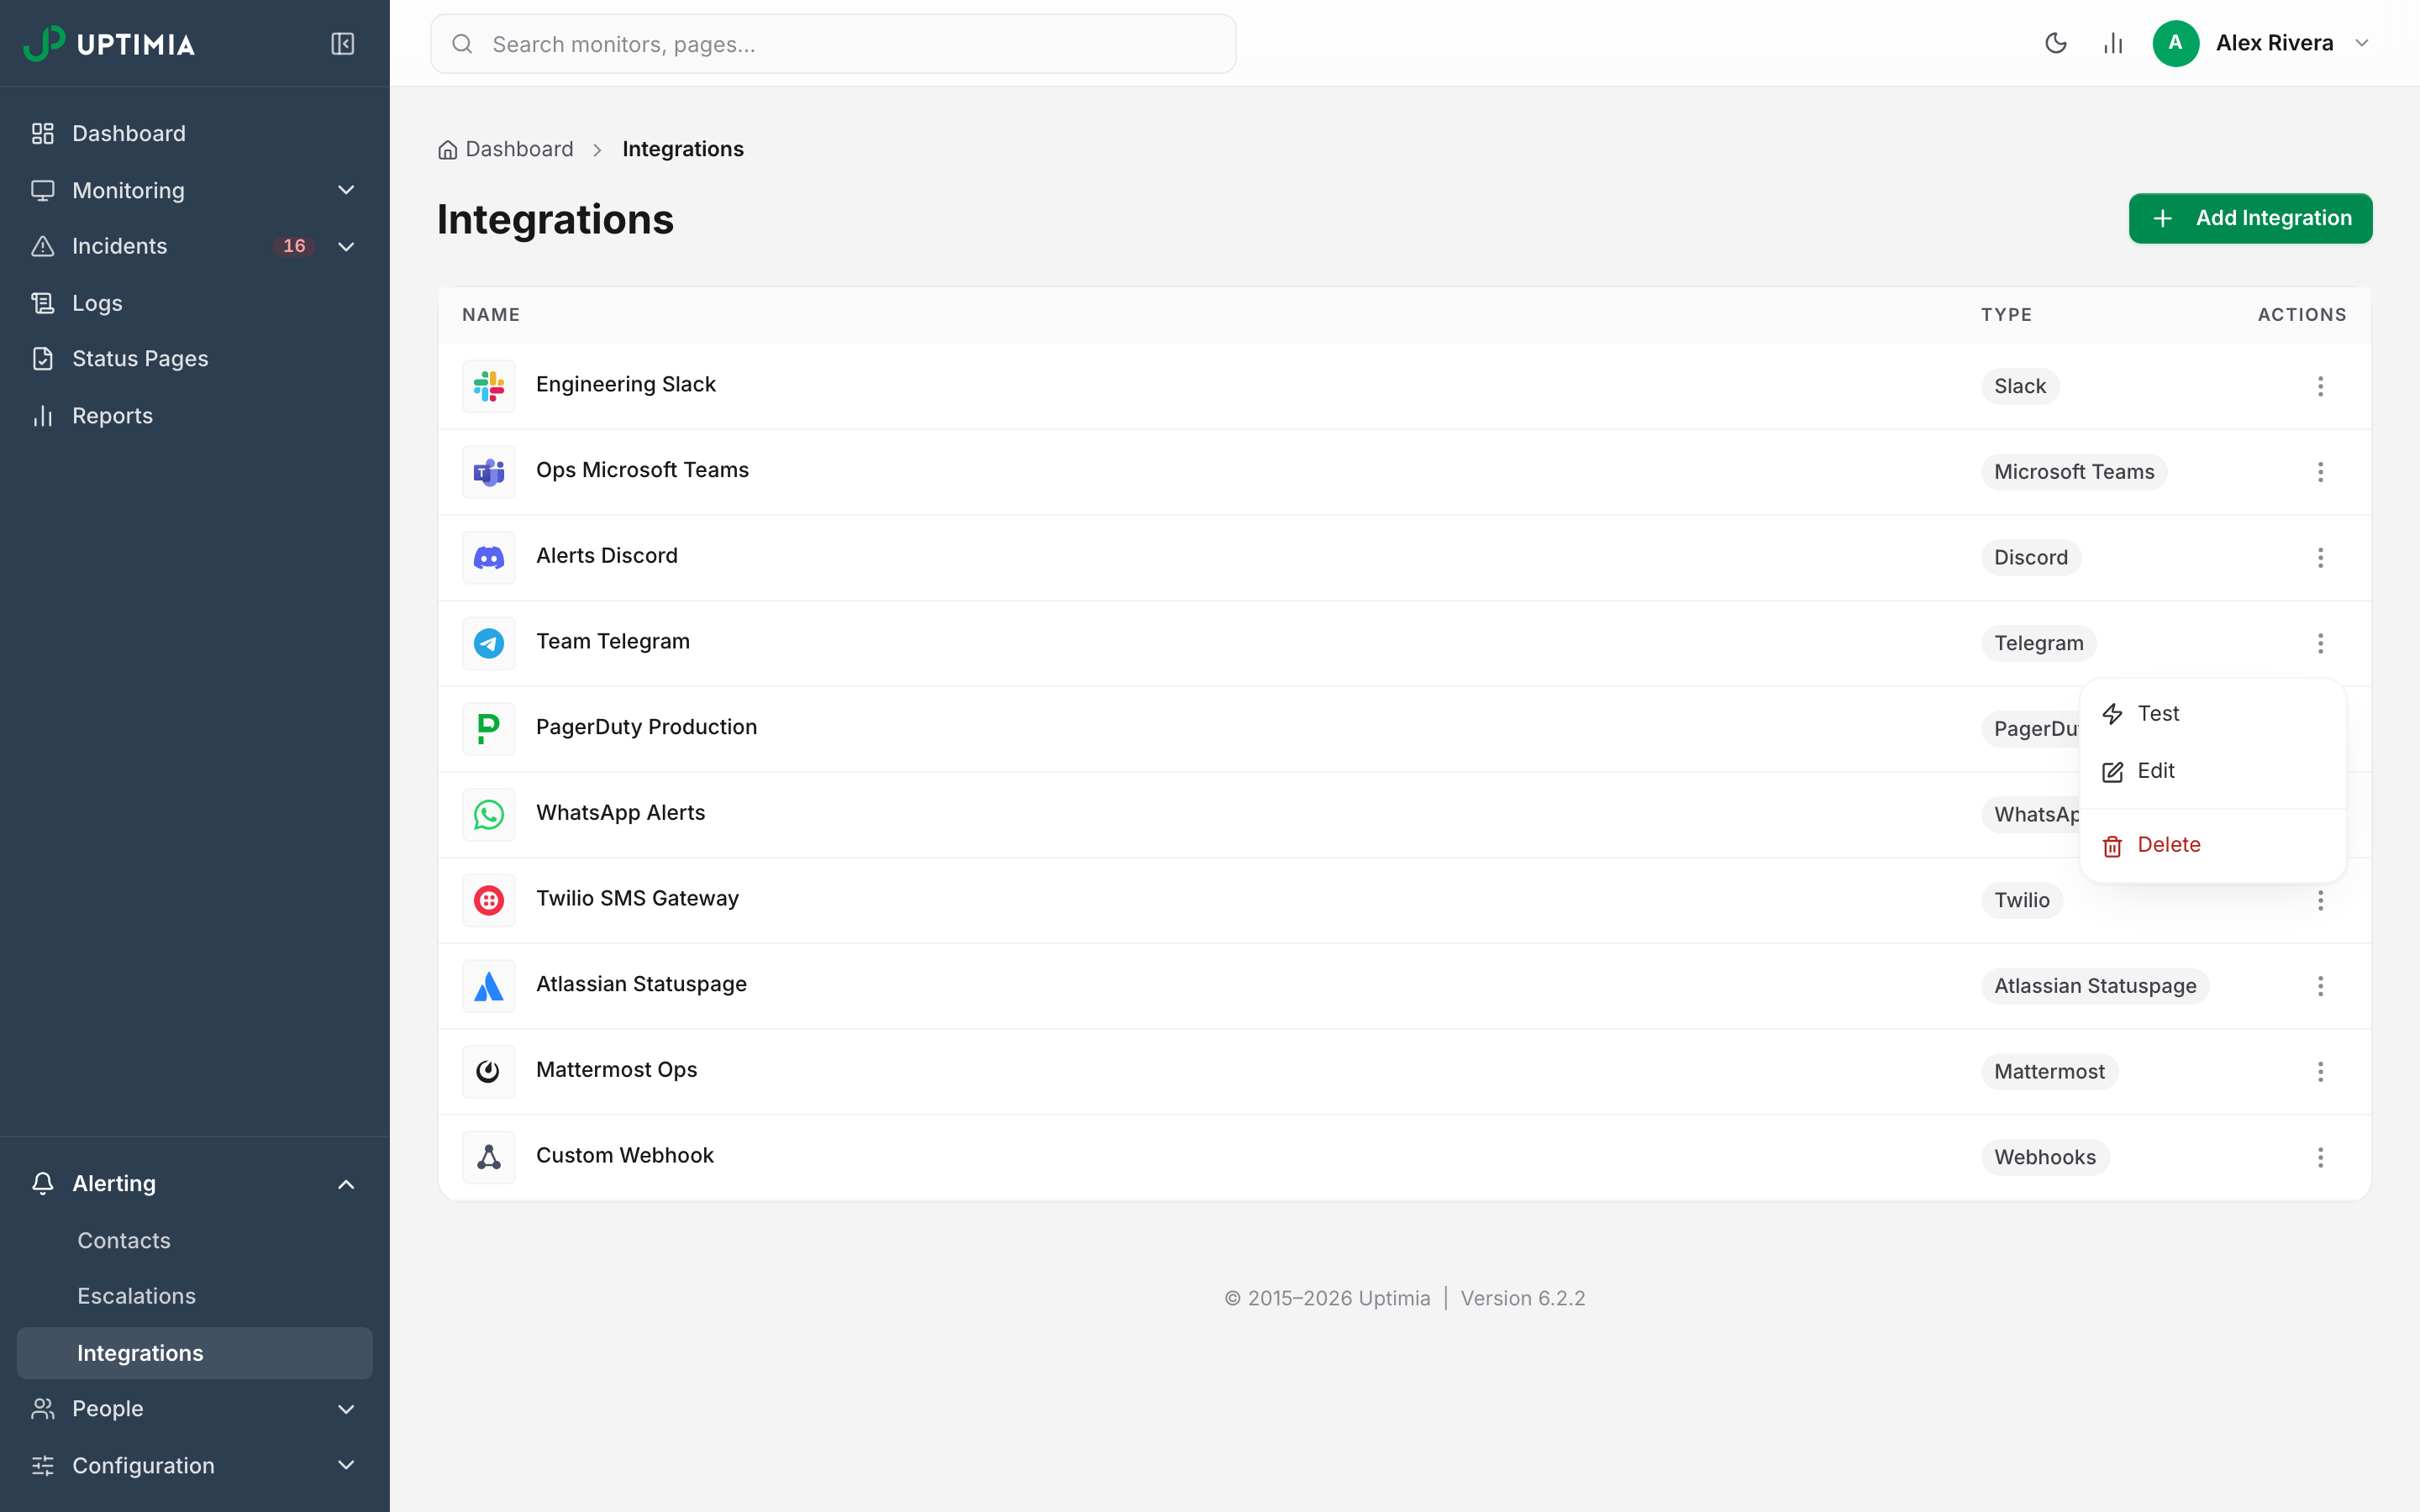Open the Engineering Slack actions menu
Screen dimensions: 2420x1512
[x=2320, y=386]
